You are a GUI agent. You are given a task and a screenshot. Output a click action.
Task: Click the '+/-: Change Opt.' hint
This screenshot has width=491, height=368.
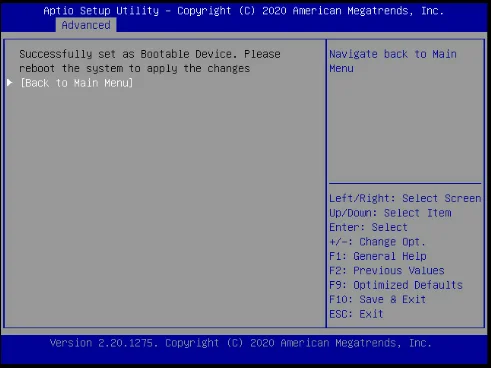point(377,242)
